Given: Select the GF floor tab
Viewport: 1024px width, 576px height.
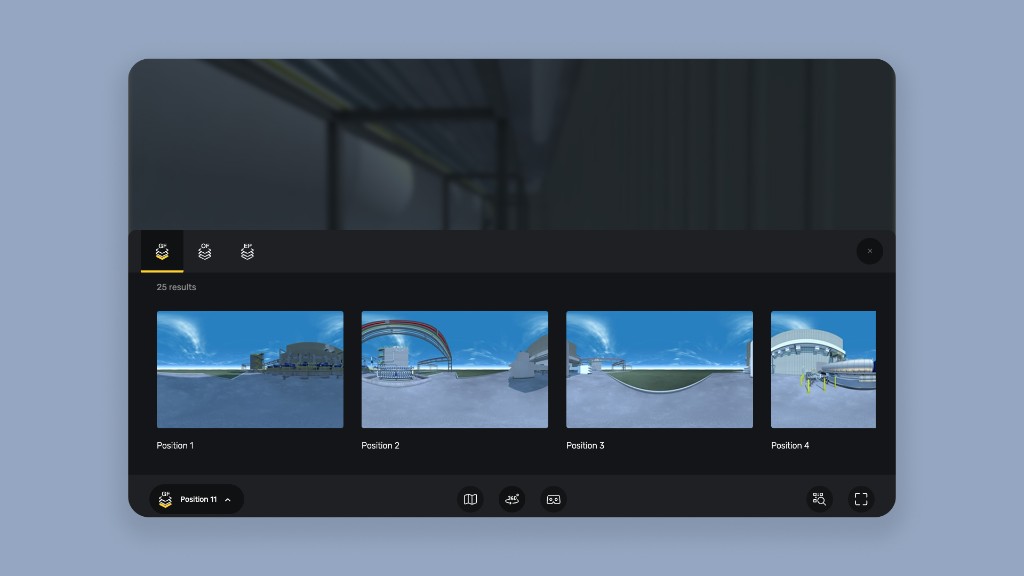Looking at the screenshot, I should click(162, 251).
